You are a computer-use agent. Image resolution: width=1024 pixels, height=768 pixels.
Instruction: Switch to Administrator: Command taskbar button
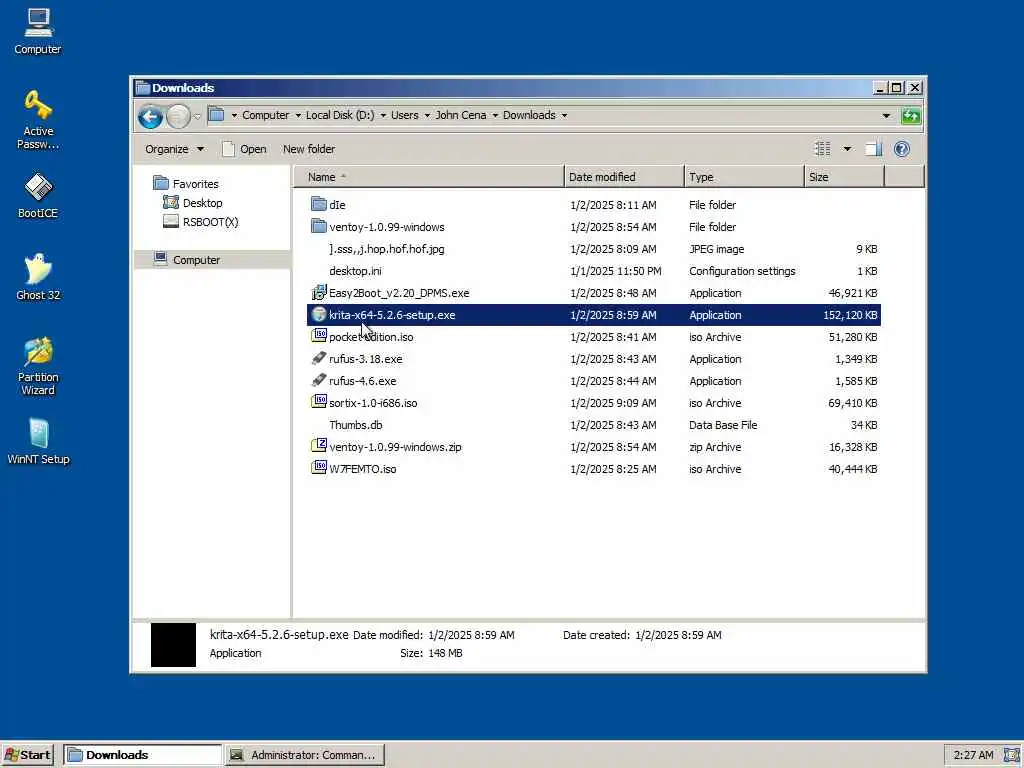point(304,755)
